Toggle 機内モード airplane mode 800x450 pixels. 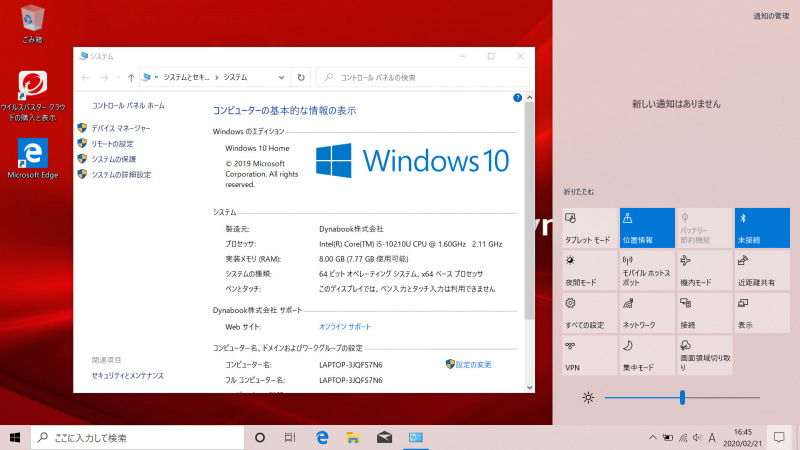(705, 270)
